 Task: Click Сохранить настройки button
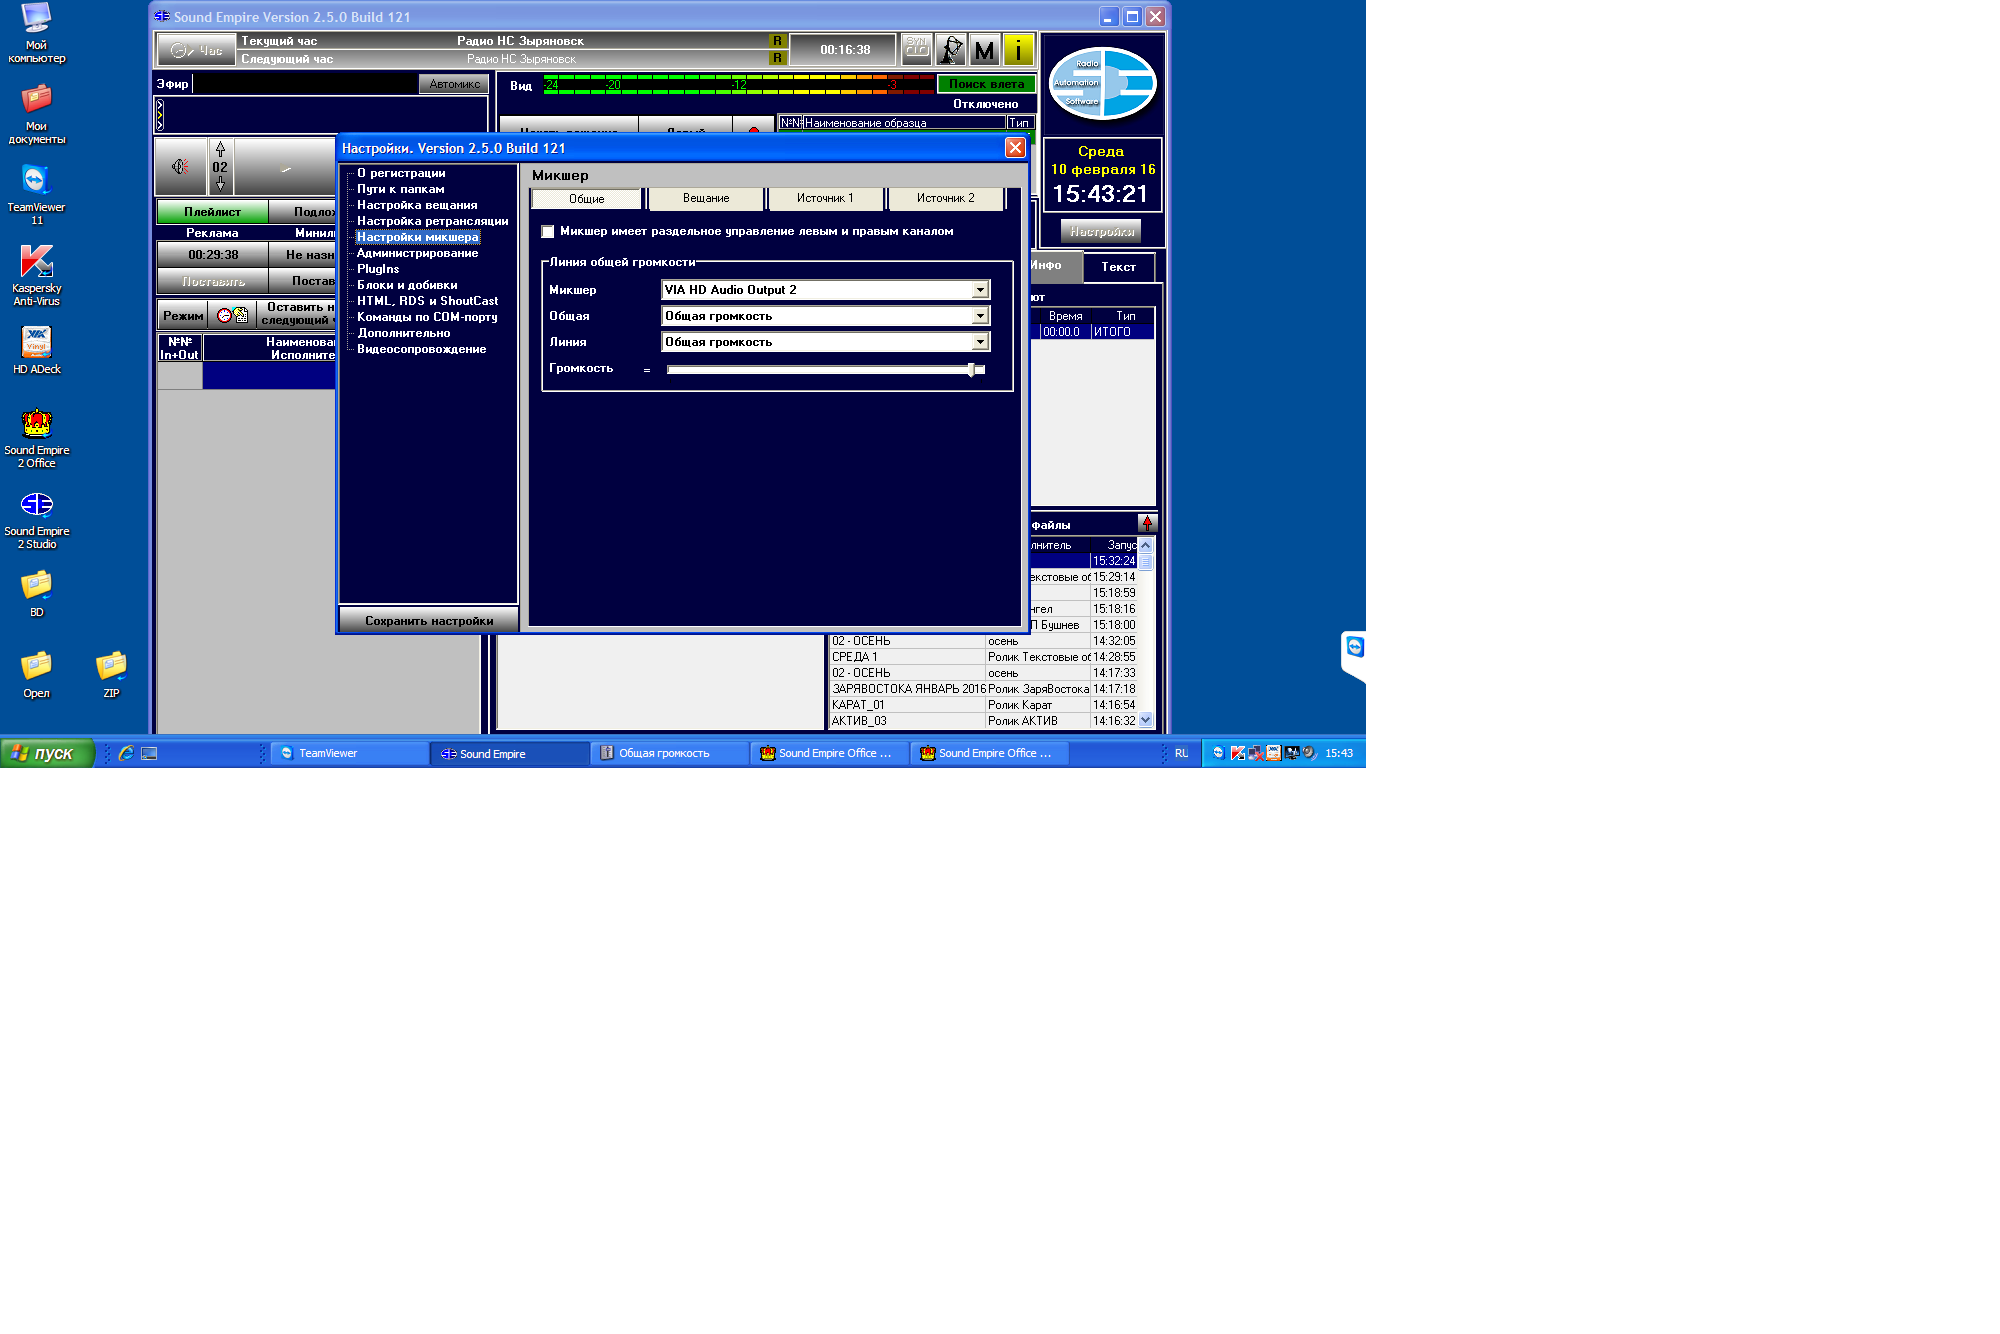tap(429, 621)
